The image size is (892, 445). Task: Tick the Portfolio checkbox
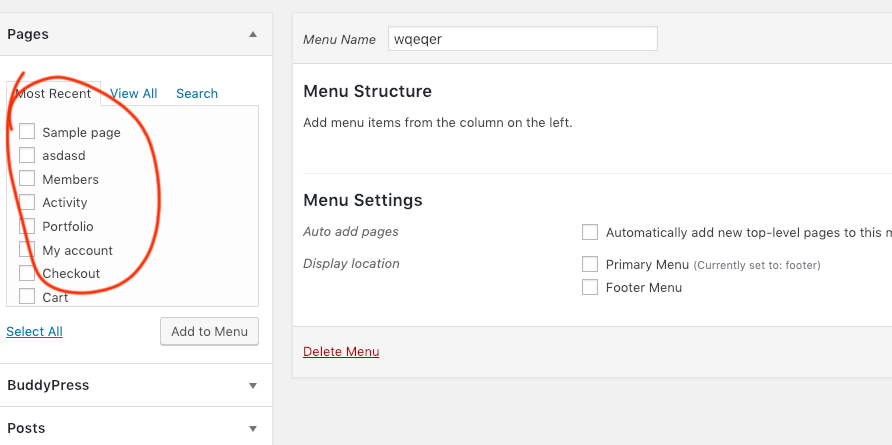pos(27,226)
